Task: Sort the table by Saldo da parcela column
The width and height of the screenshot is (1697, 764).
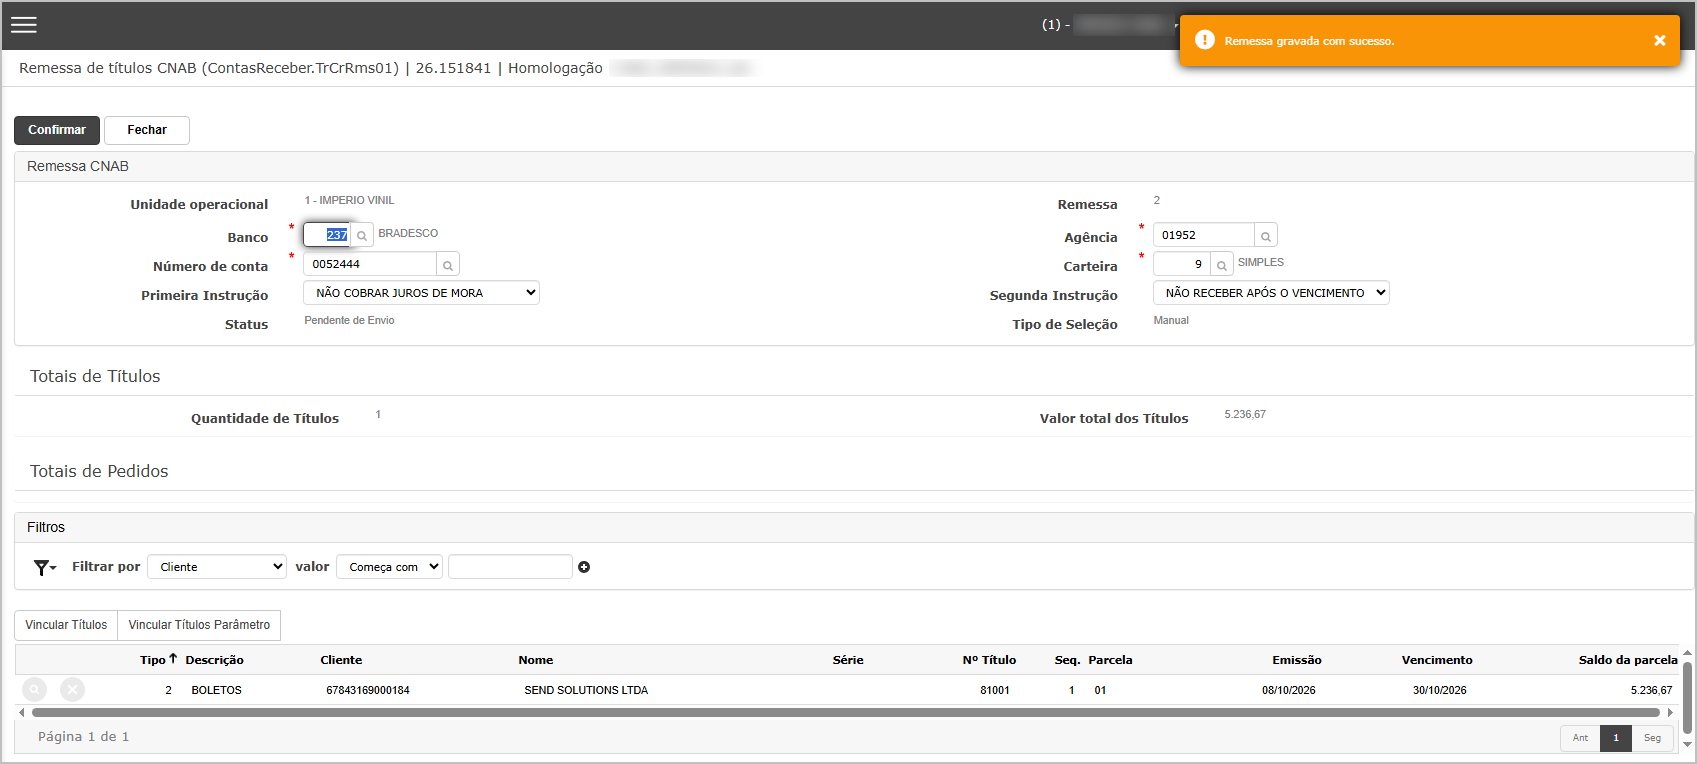Action: [x=1628, y=660]
